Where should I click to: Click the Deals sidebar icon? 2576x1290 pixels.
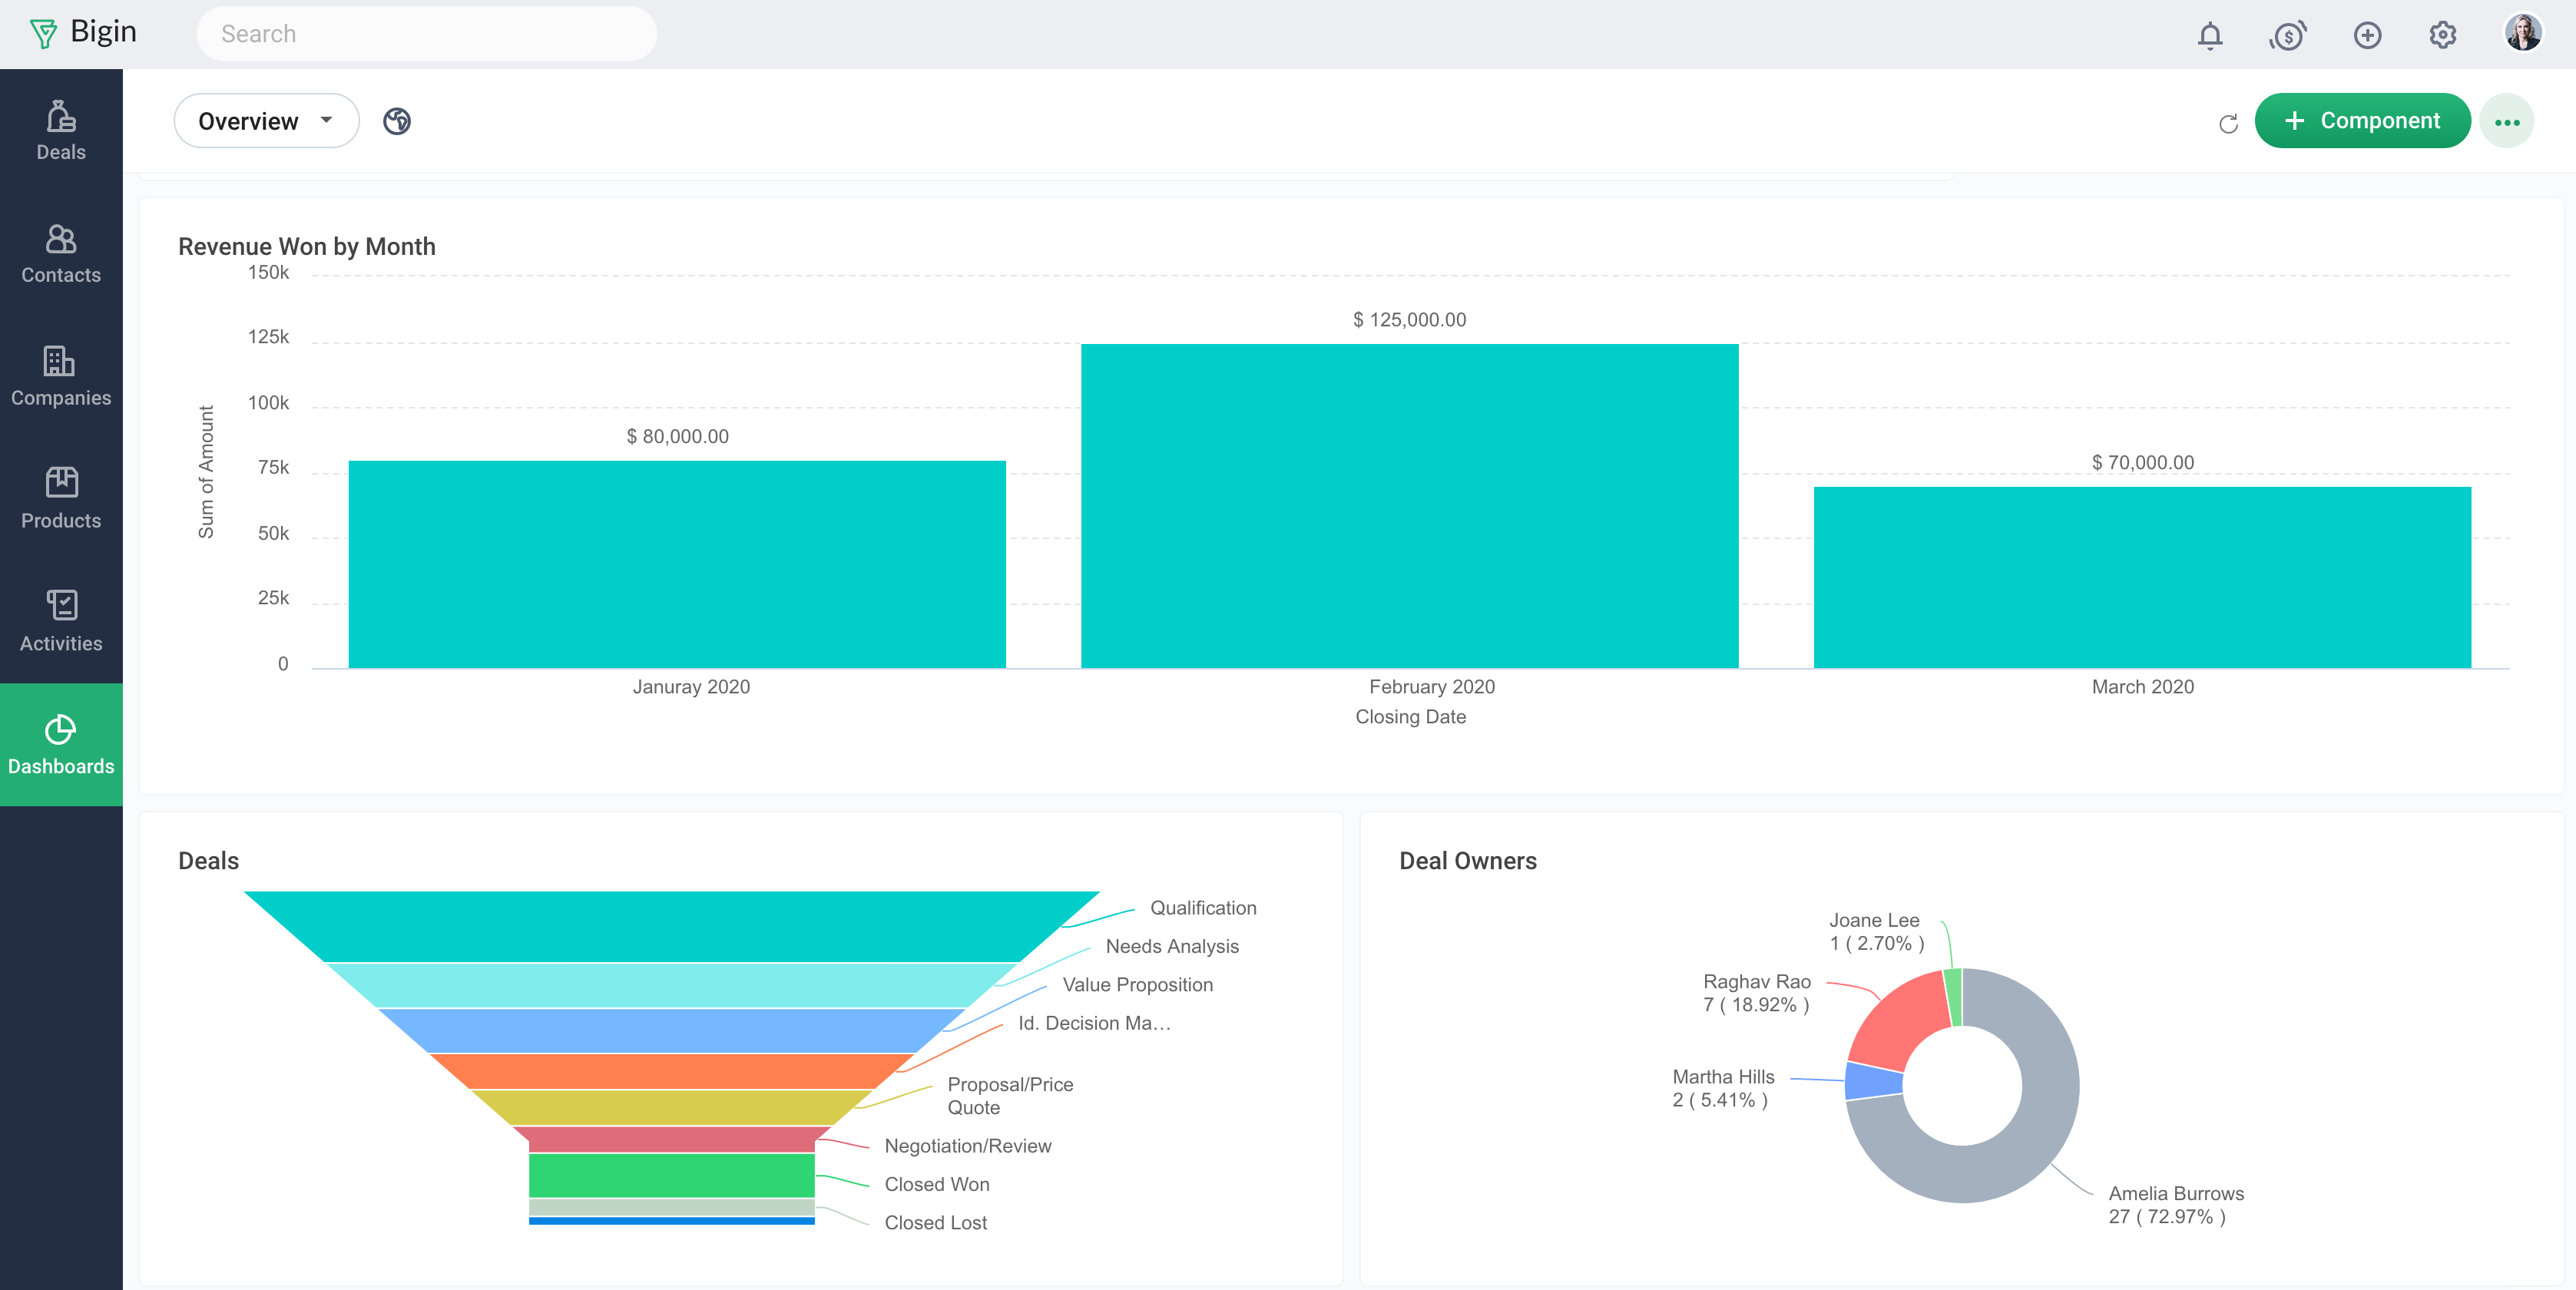[61, 130]
